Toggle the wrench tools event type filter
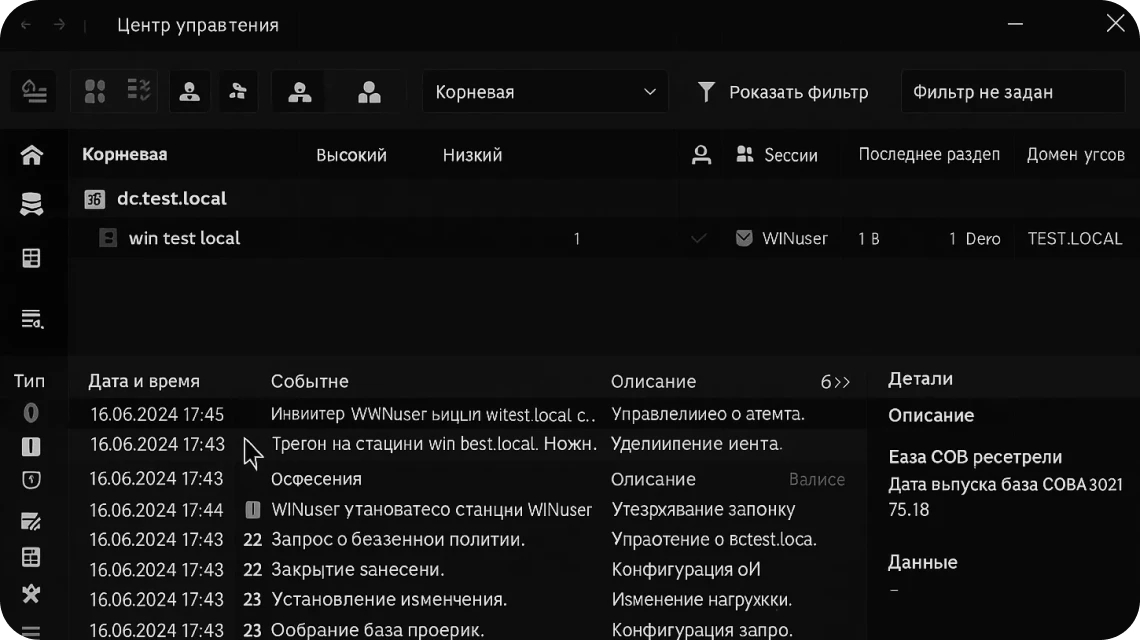The width and height of the screenshot is (1140, 640). point(32,593)
